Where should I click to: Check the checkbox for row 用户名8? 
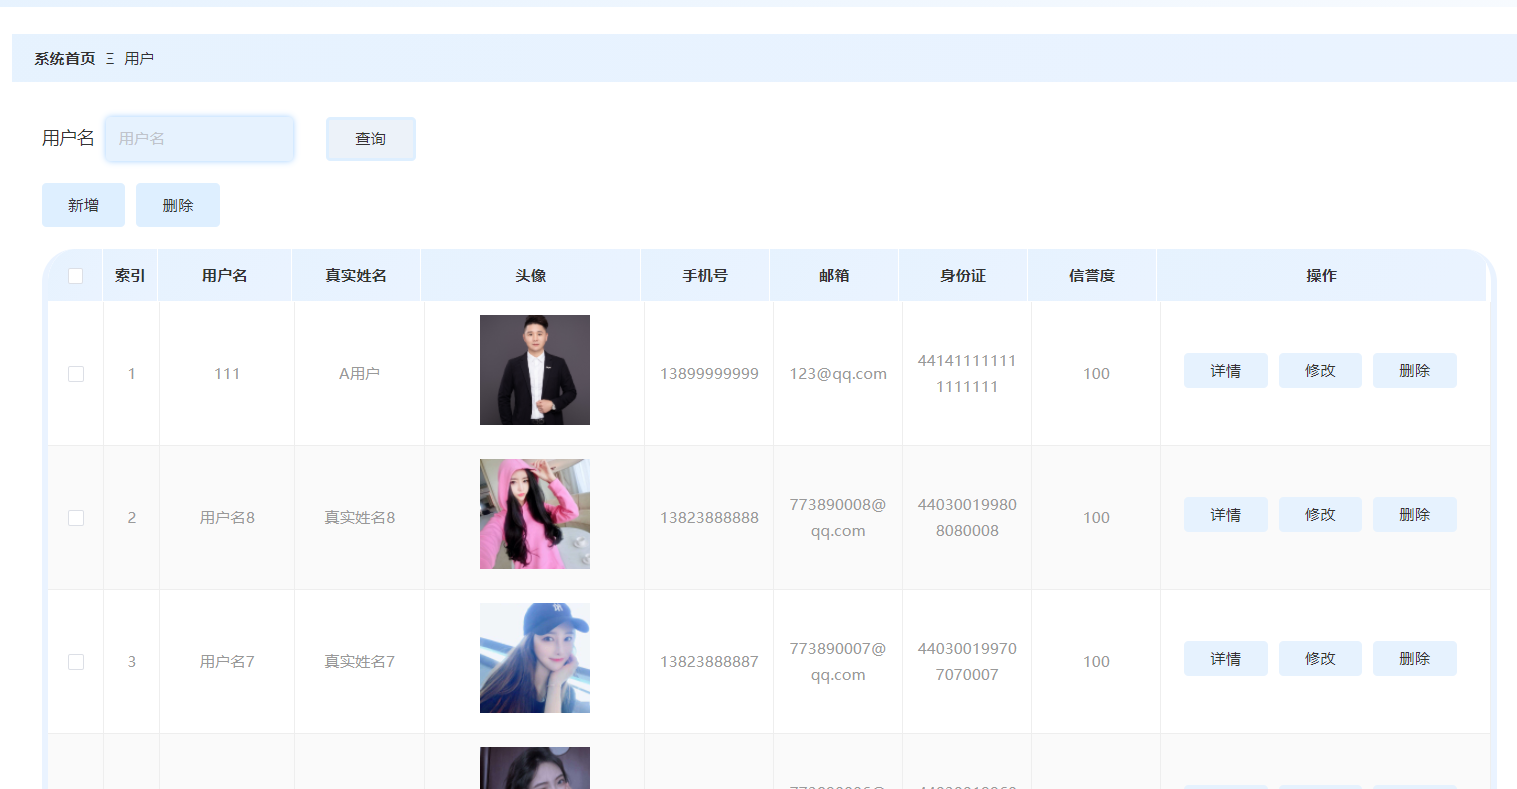coord(76,518)
